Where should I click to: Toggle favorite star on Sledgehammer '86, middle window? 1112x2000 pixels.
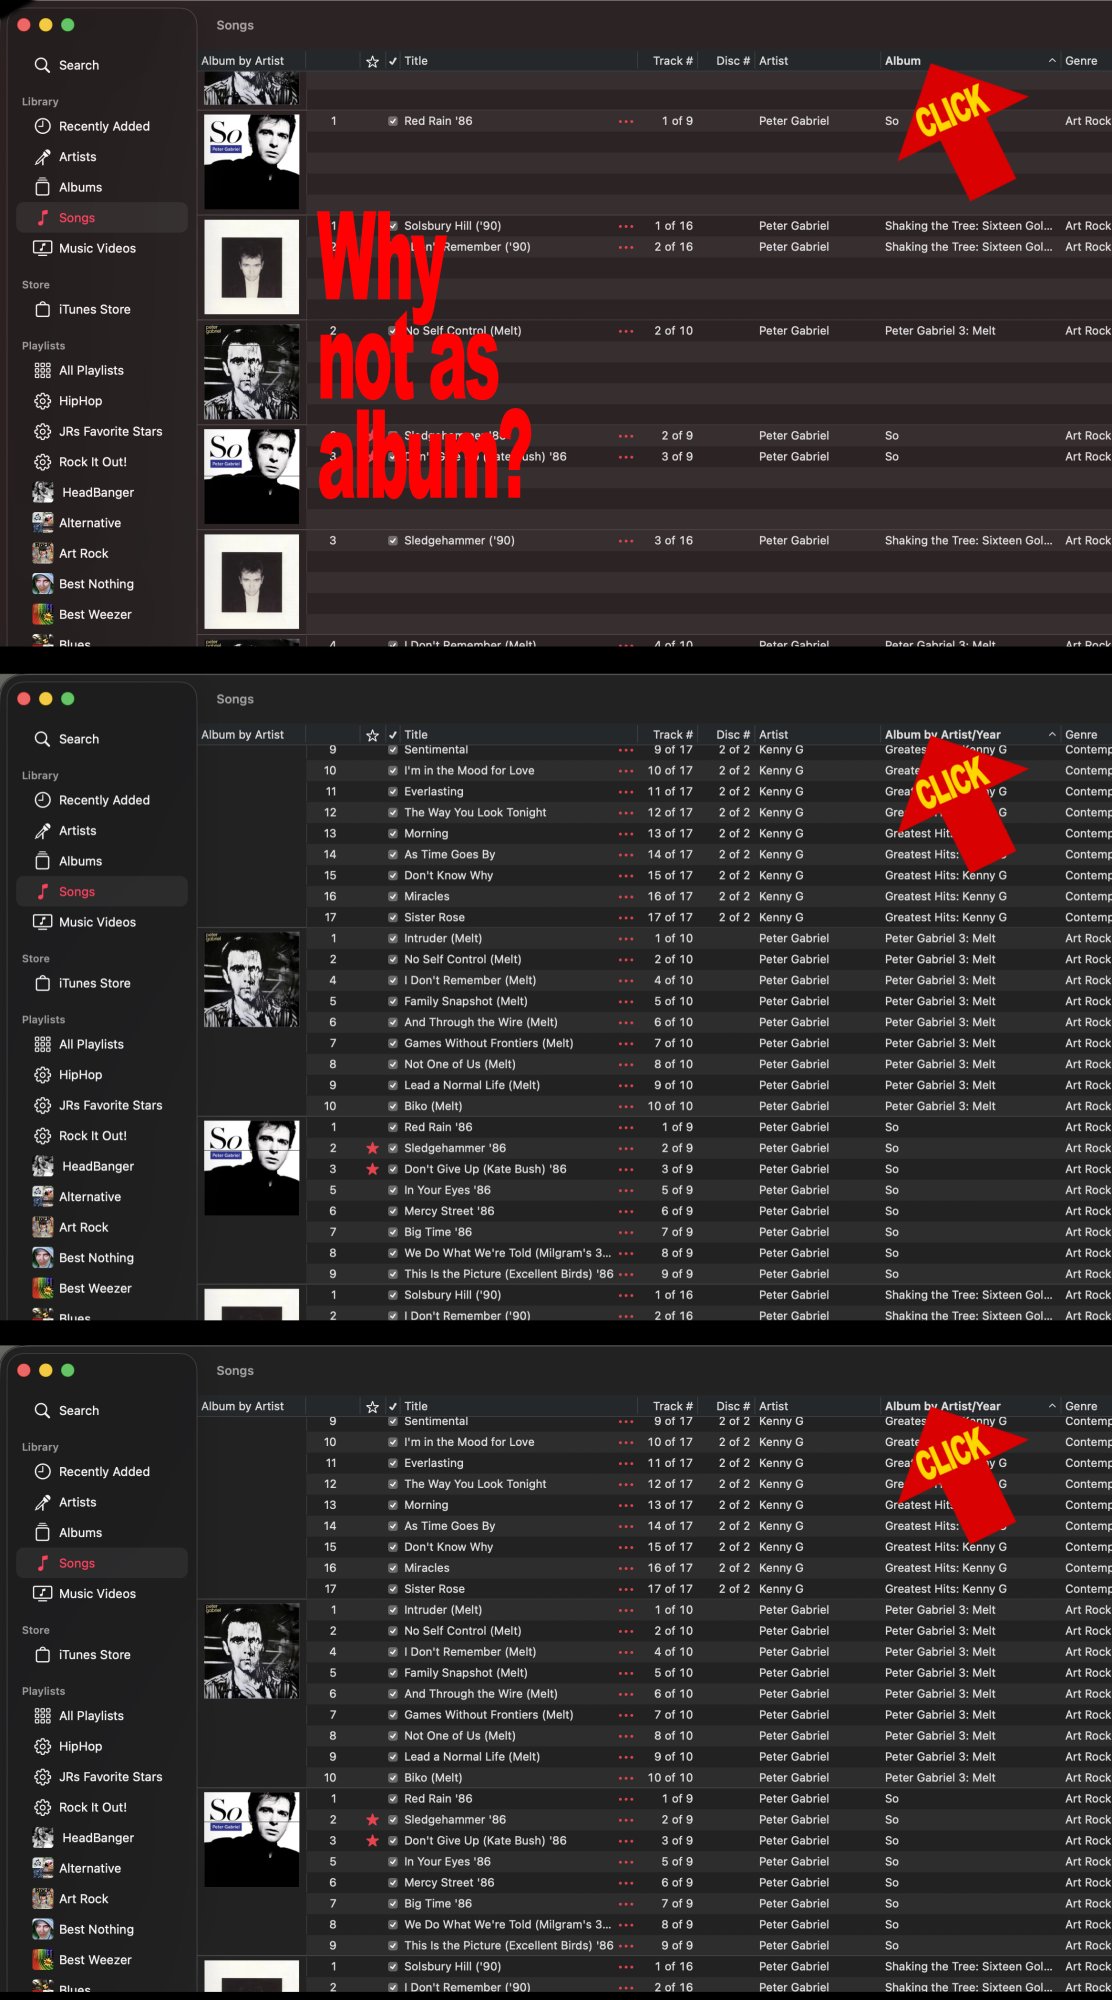coord(372,1148)
